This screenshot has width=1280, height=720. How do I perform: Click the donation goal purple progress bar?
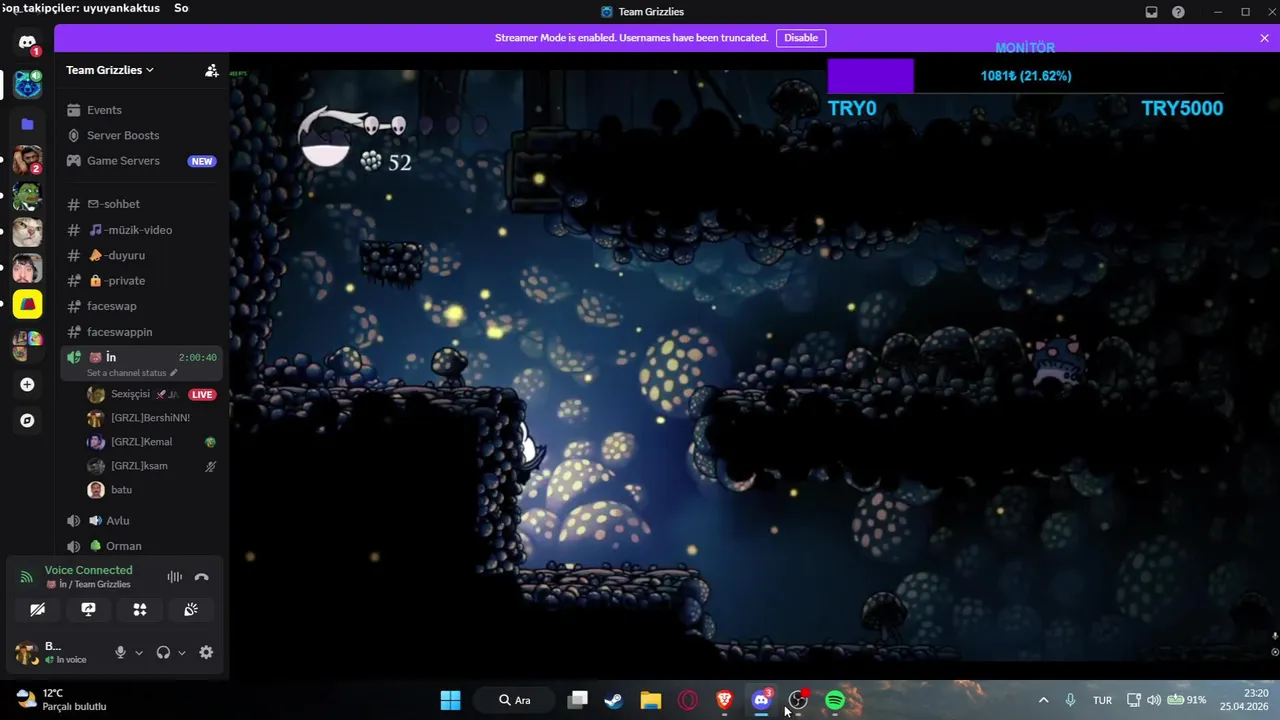click(870, 76)
